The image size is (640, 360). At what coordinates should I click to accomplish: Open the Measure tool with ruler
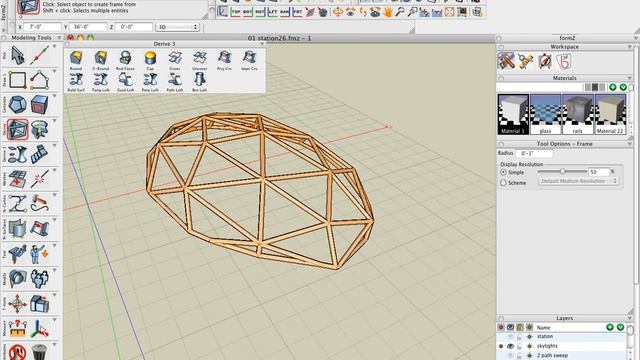pos(18,328)
